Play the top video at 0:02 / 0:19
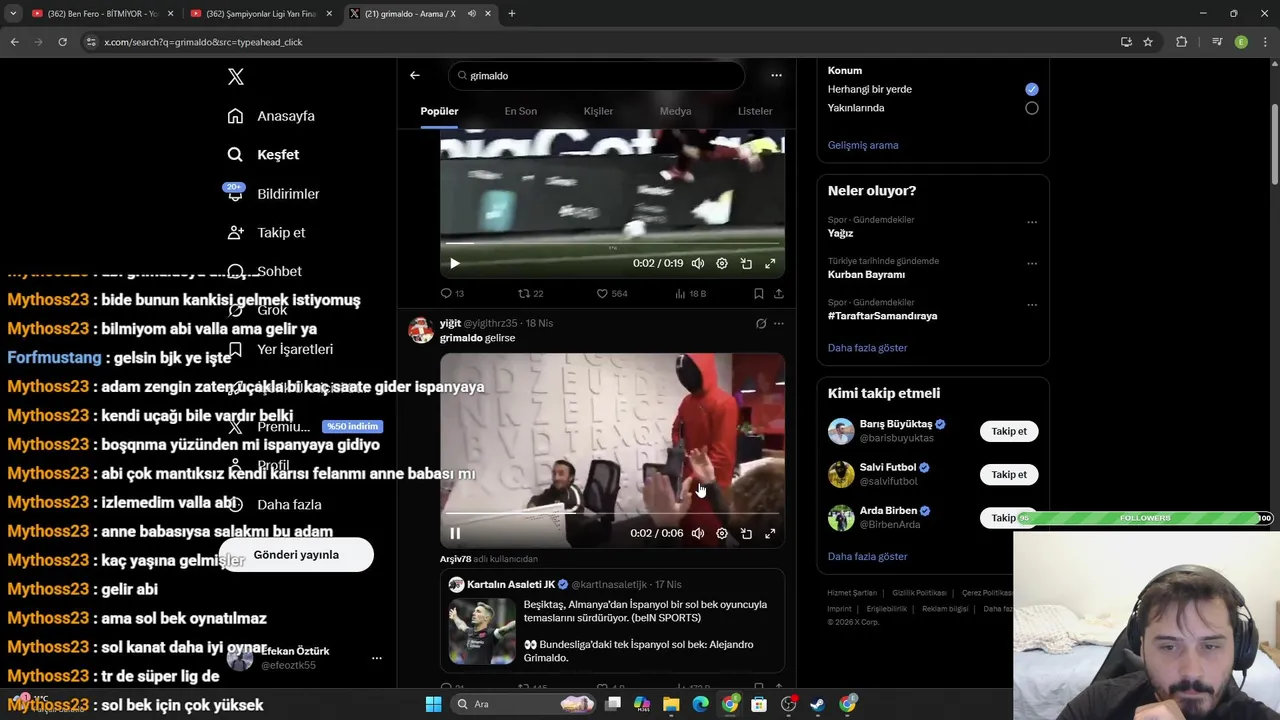 (x=454, y=264)
